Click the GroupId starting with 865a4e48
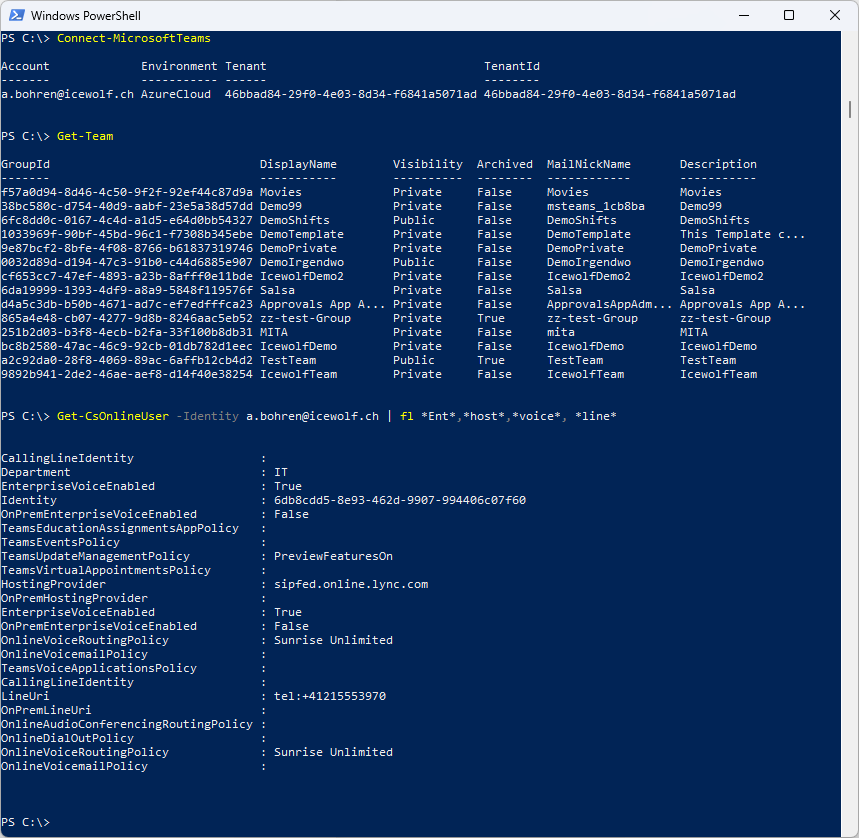This screenshot has height=838, width=859. click(x=127, y=318)
